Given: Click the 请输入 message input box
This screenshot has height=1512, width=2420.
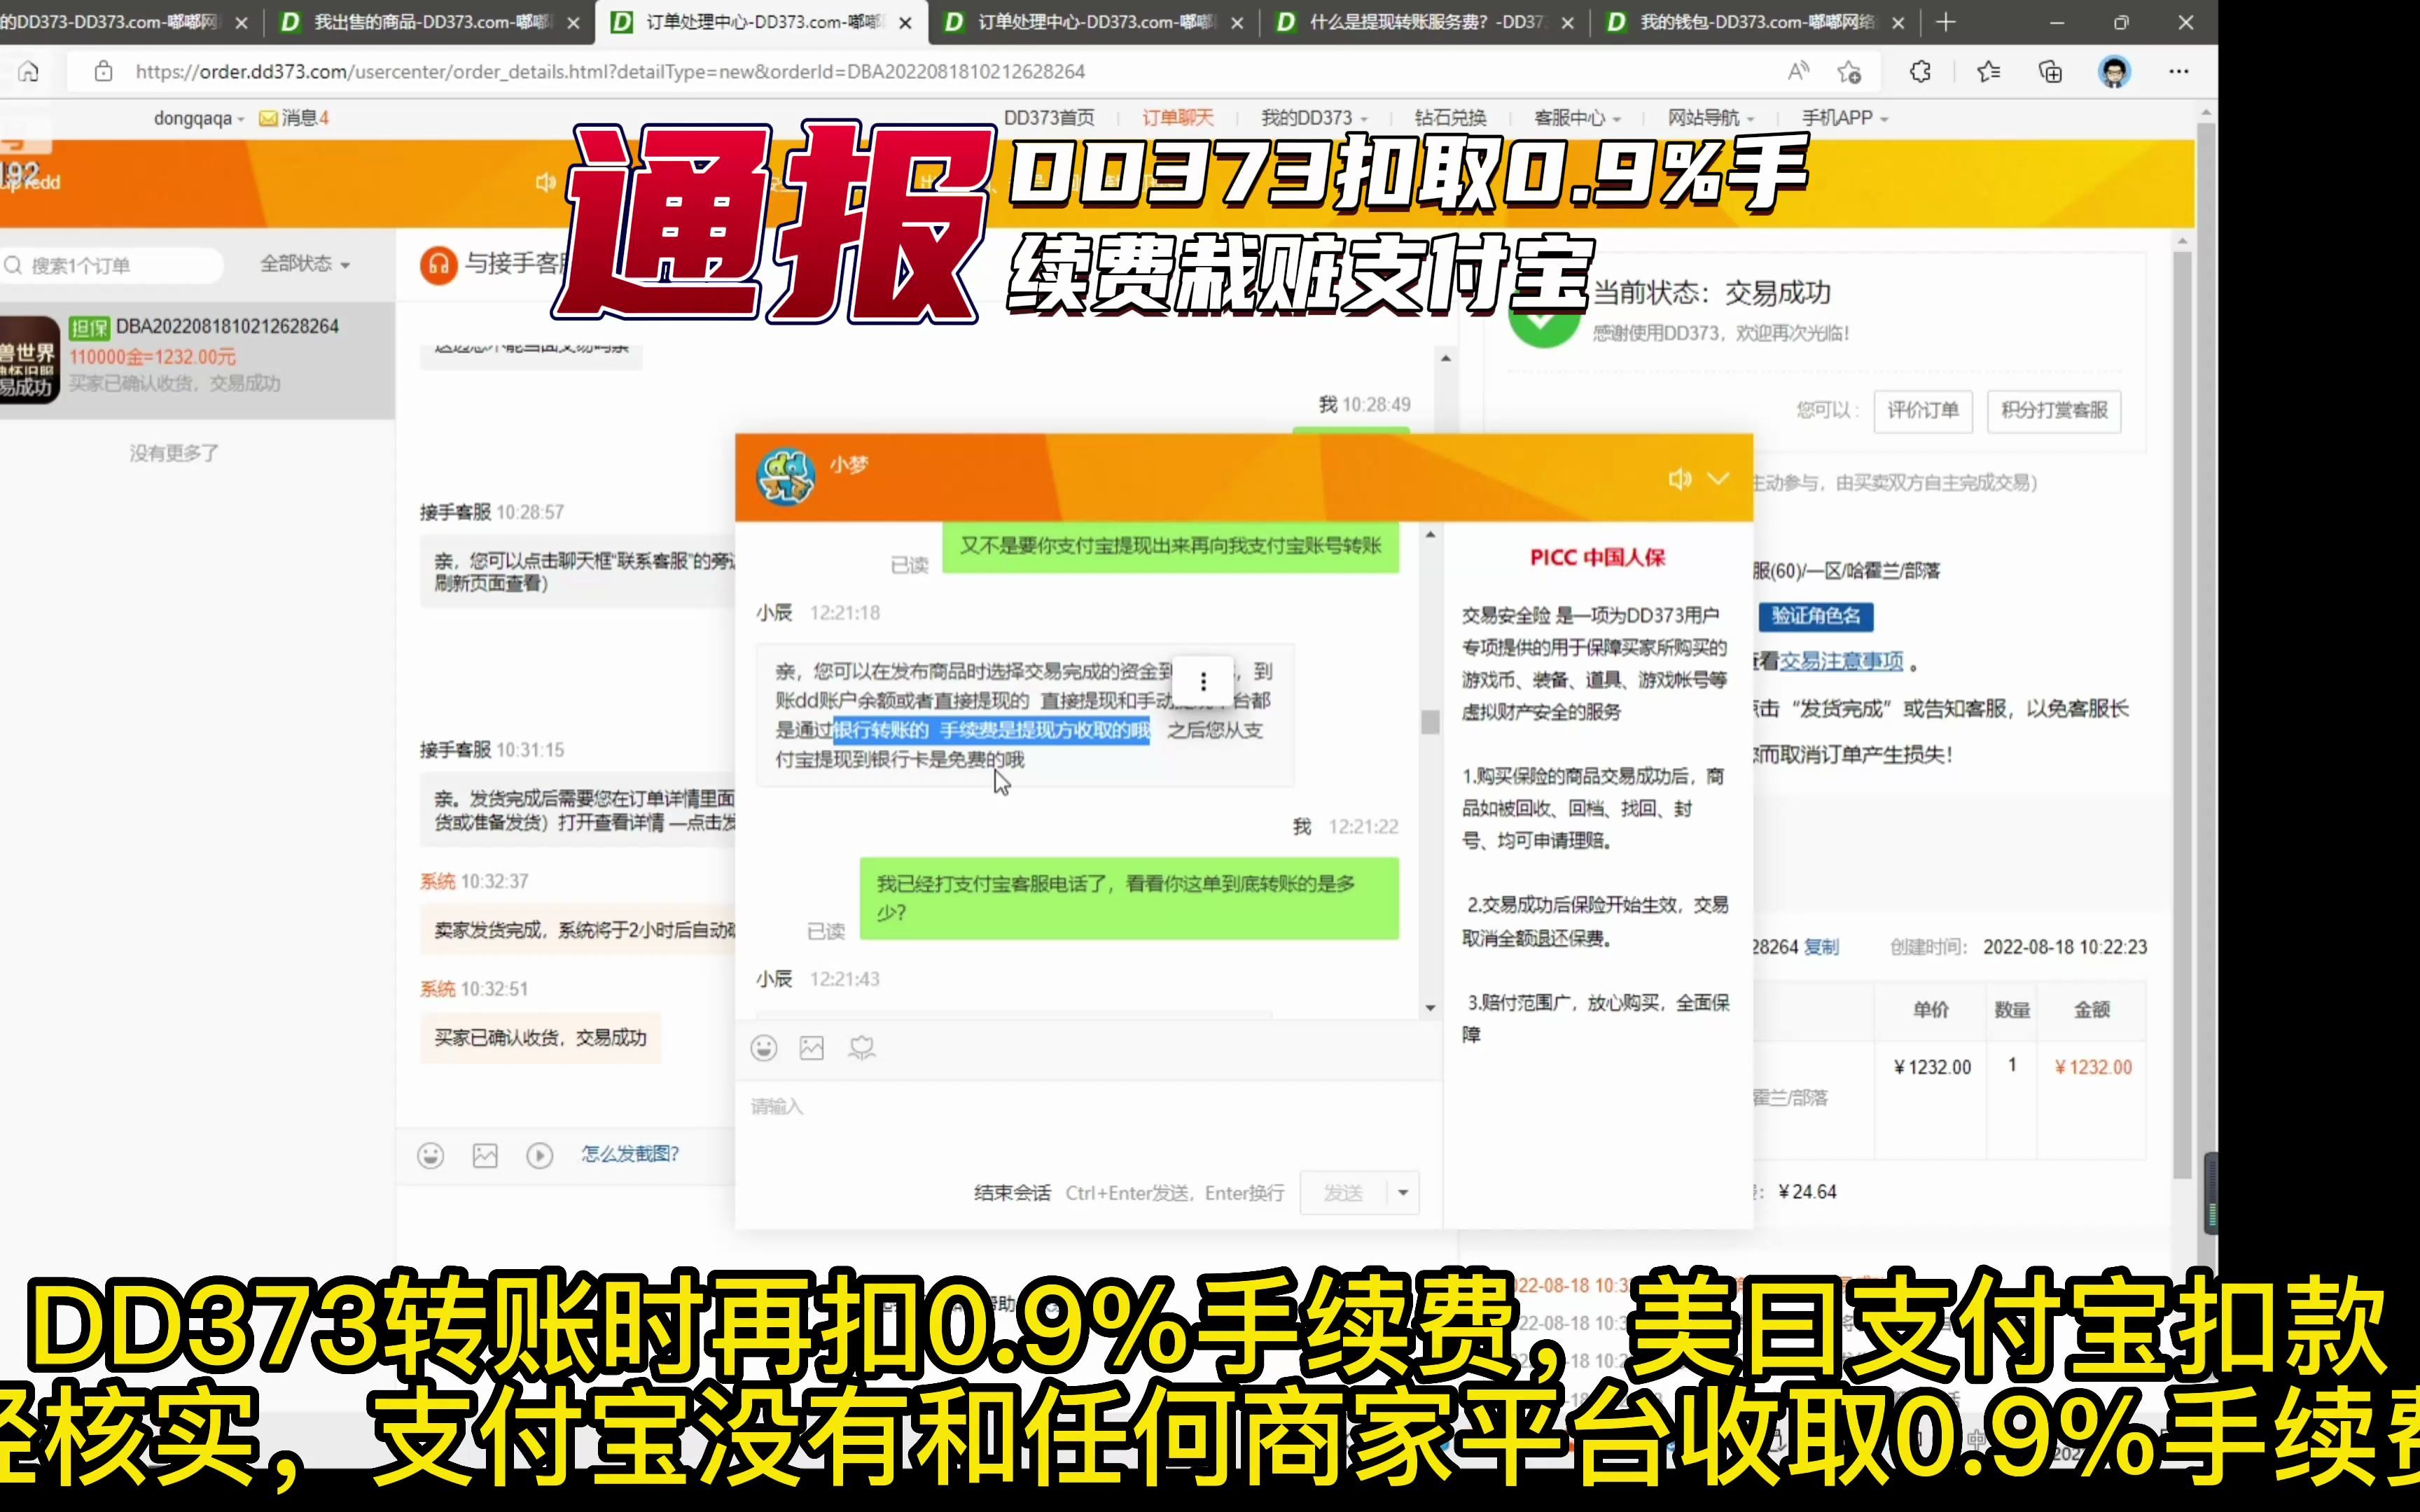Looking at the screenshot, I should coord(1088,1125).
